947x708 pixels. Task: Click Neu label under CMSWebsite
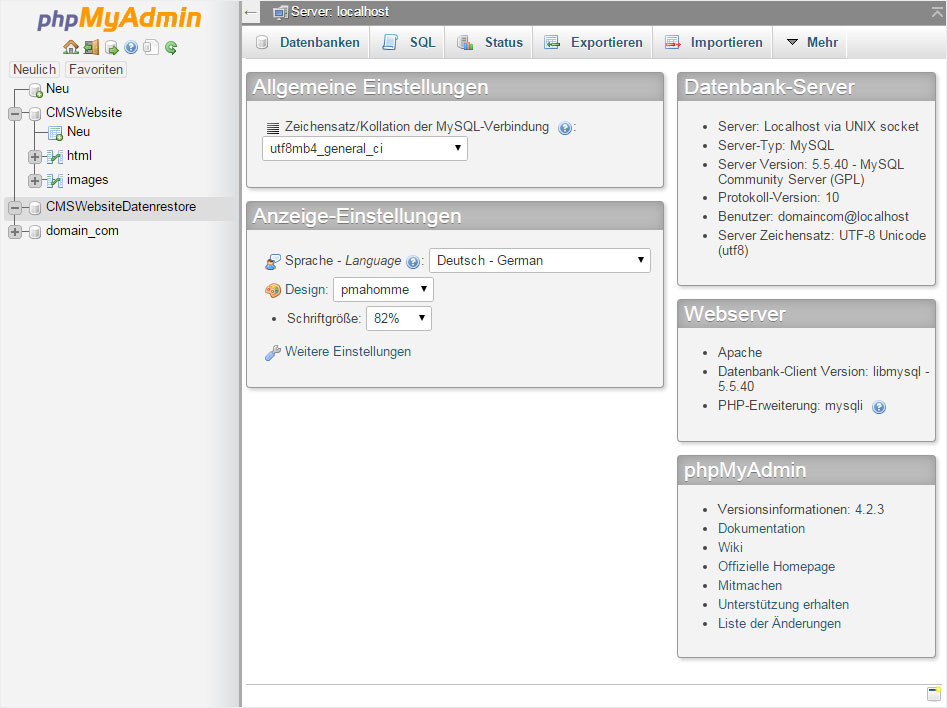tap(79, 132)
